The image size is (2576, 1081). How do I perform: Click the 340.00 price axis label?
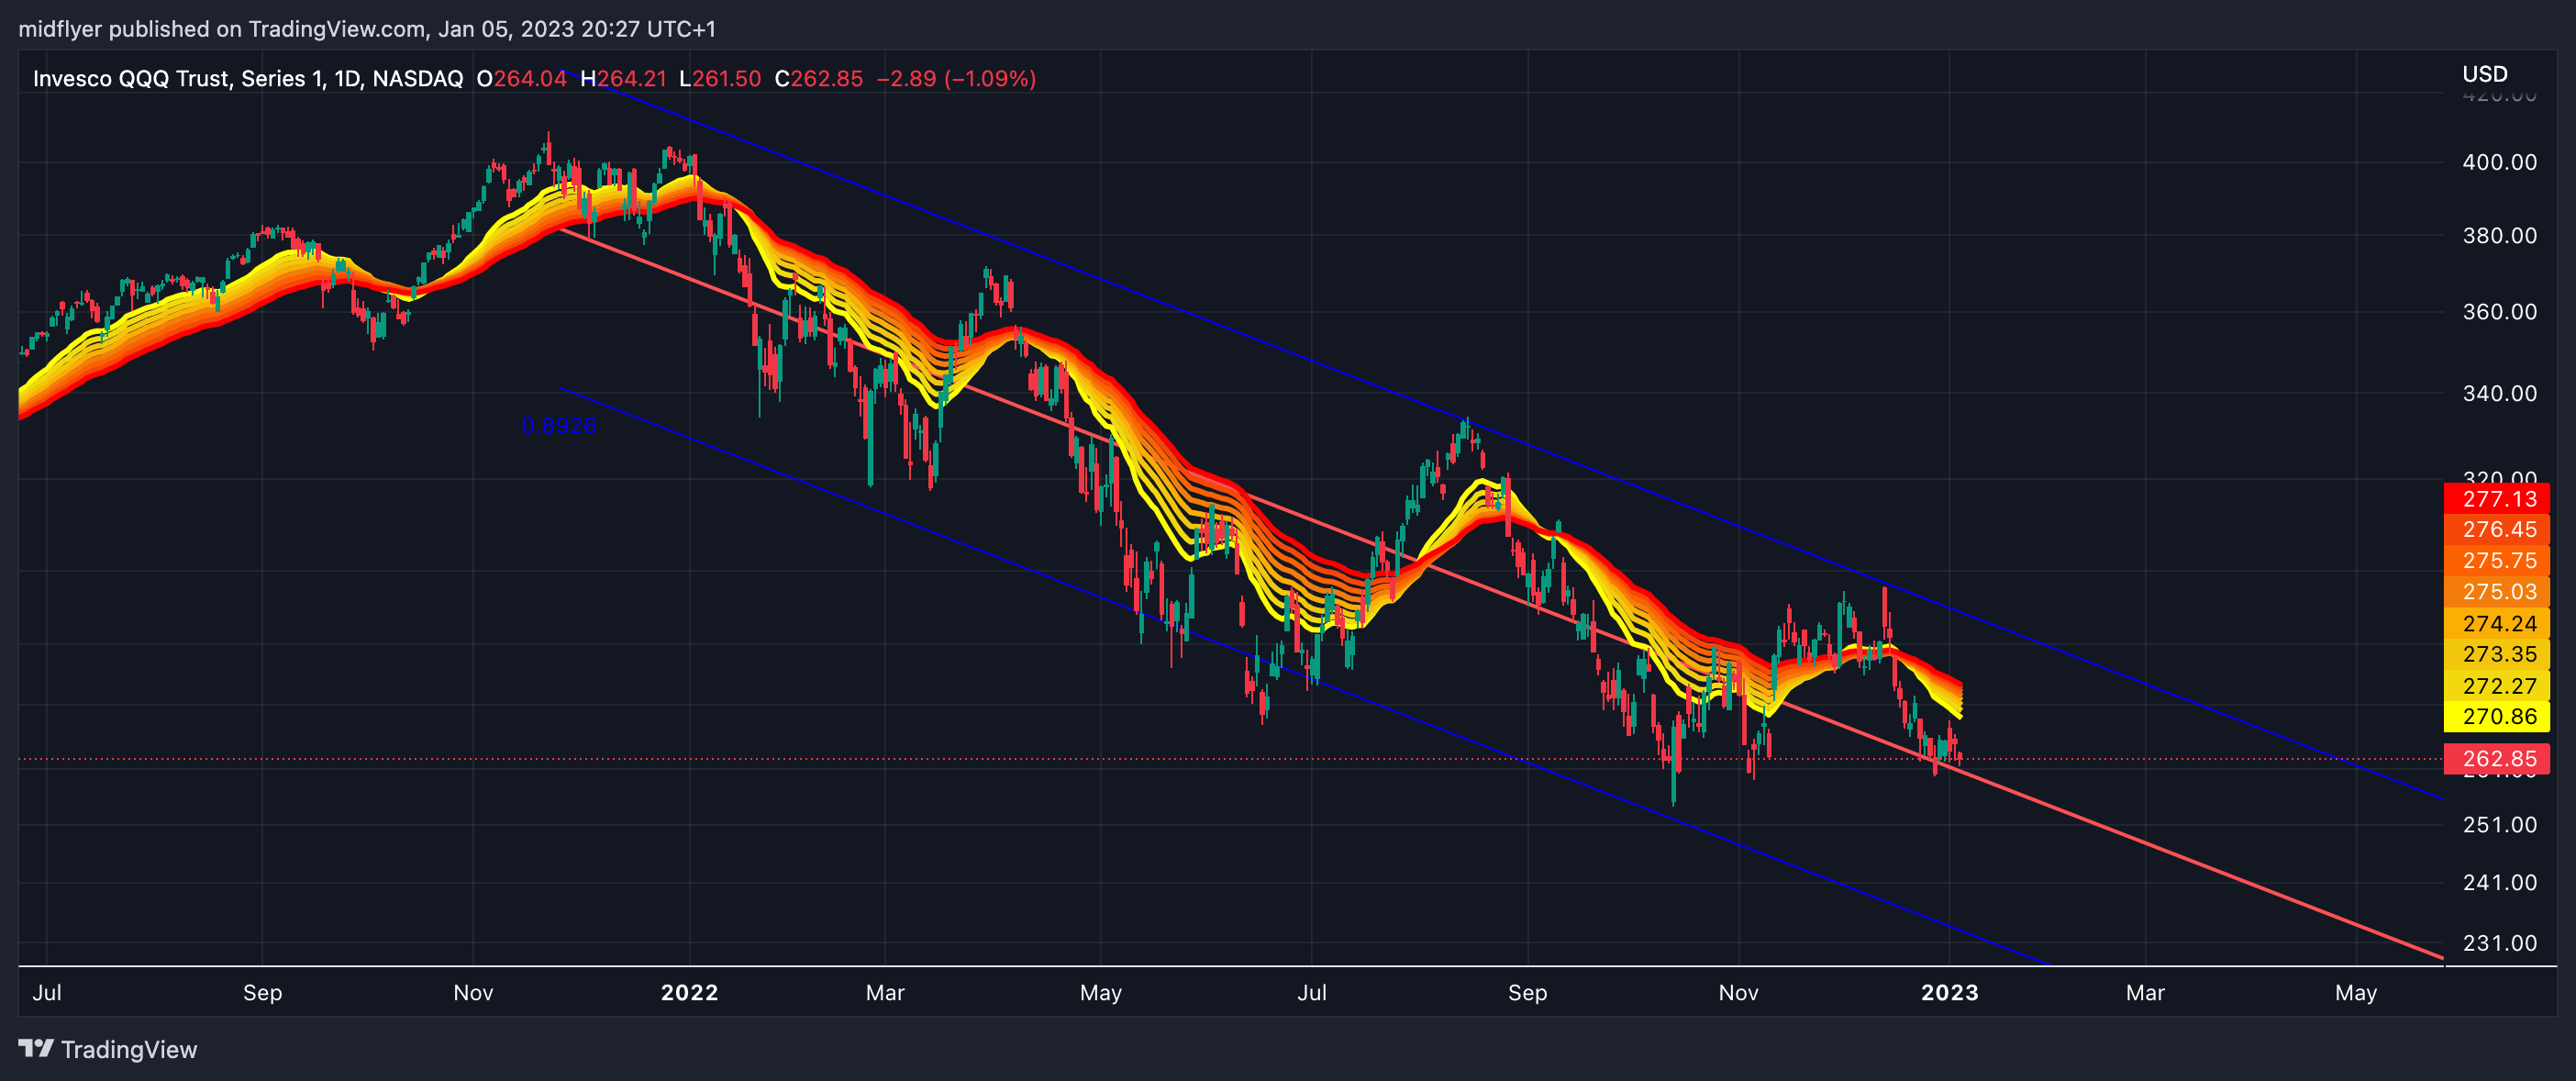click(2499, 393)
